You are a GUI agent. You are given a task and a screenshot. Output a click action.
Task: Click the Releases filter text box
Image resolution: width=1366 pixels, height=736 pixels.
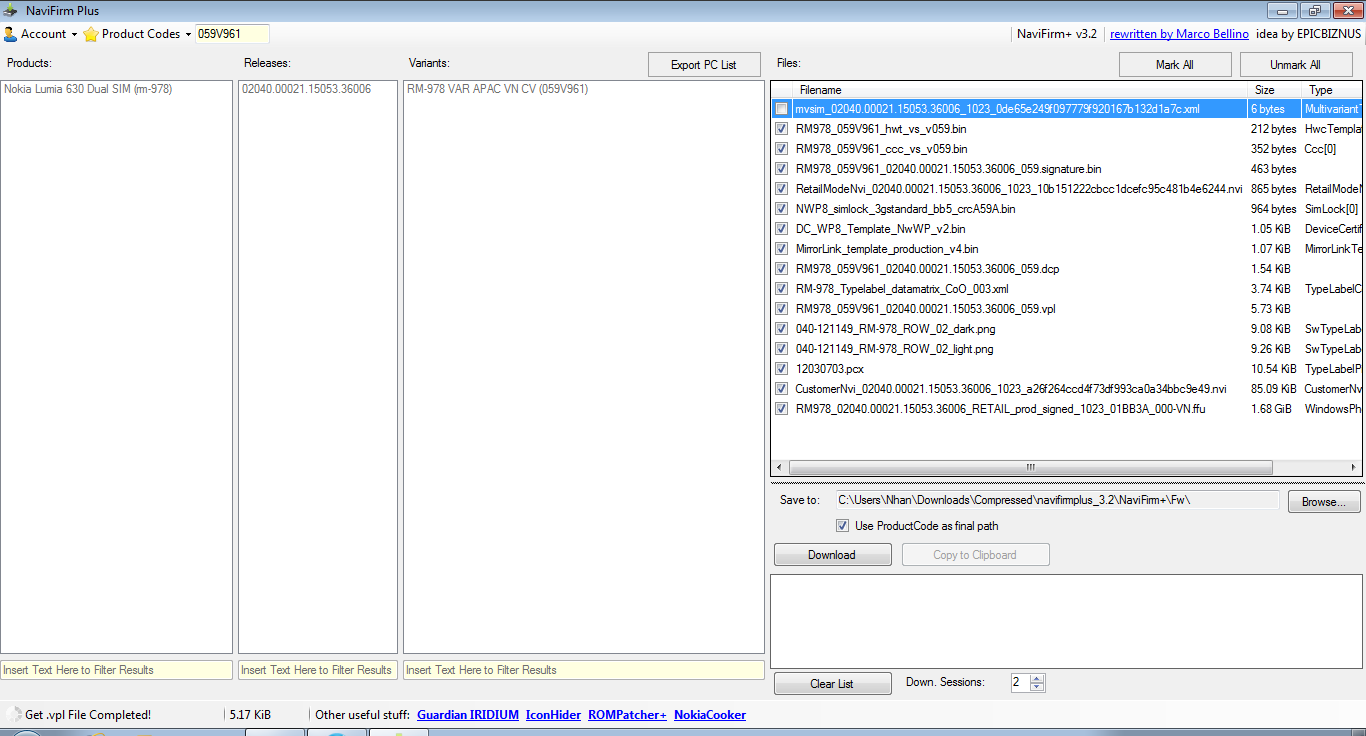pos(317,670)
